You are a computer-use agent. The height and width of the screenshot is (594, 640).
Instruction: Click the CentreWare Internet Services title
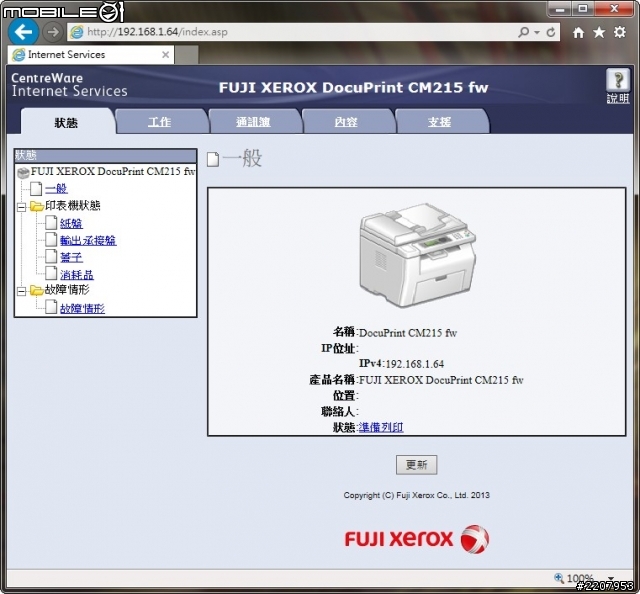click(69, 85)
